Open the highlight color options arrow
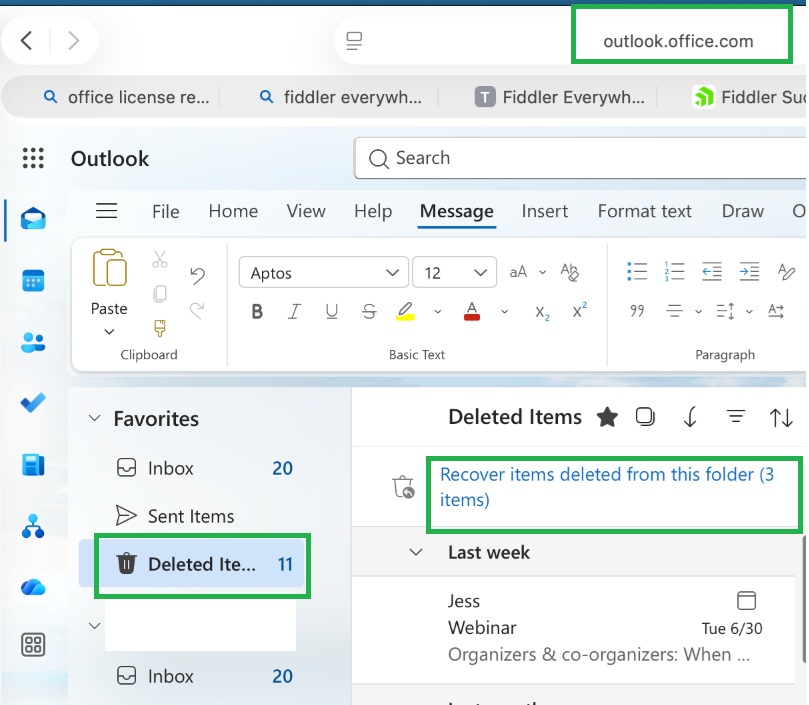 [x=438, y=311]
